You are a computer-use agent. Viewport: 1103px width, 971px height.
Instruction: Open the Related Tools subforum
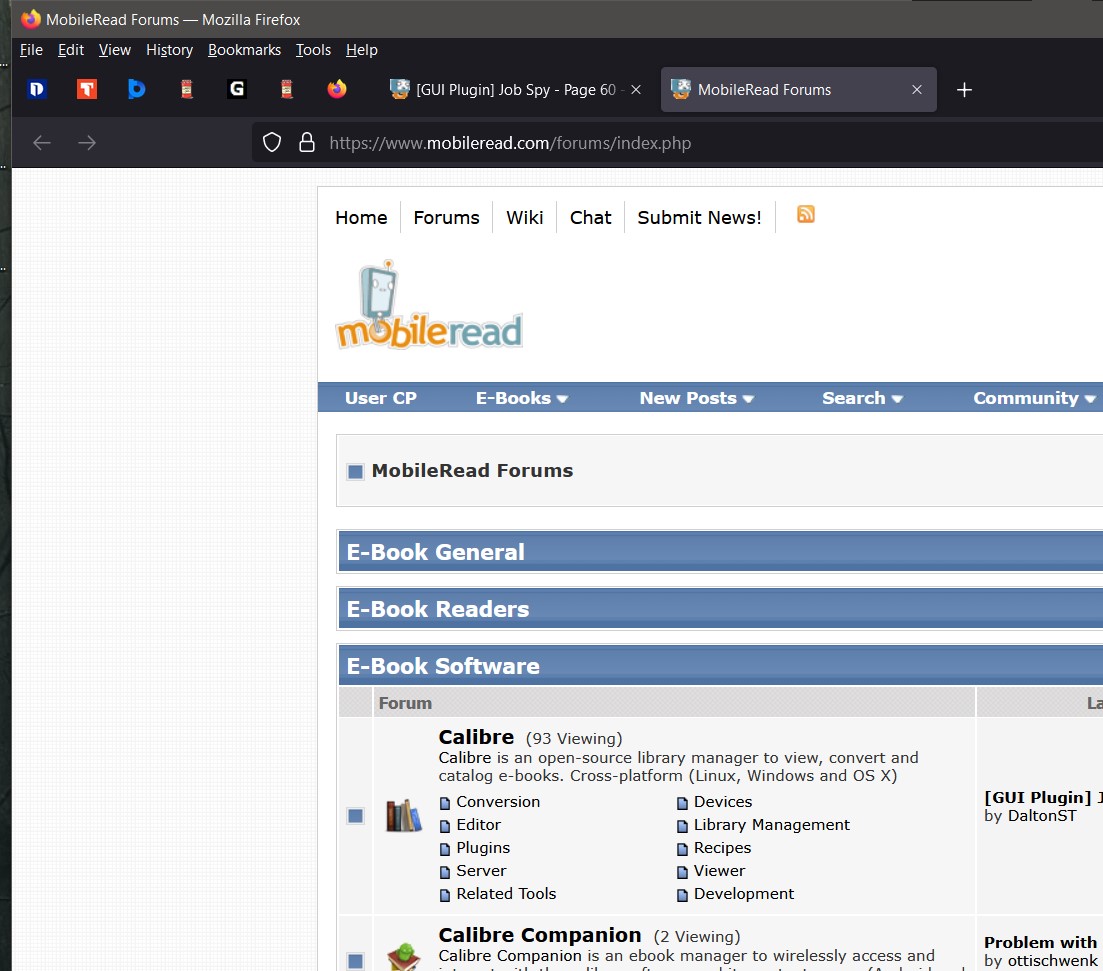(x=506, y=894)
